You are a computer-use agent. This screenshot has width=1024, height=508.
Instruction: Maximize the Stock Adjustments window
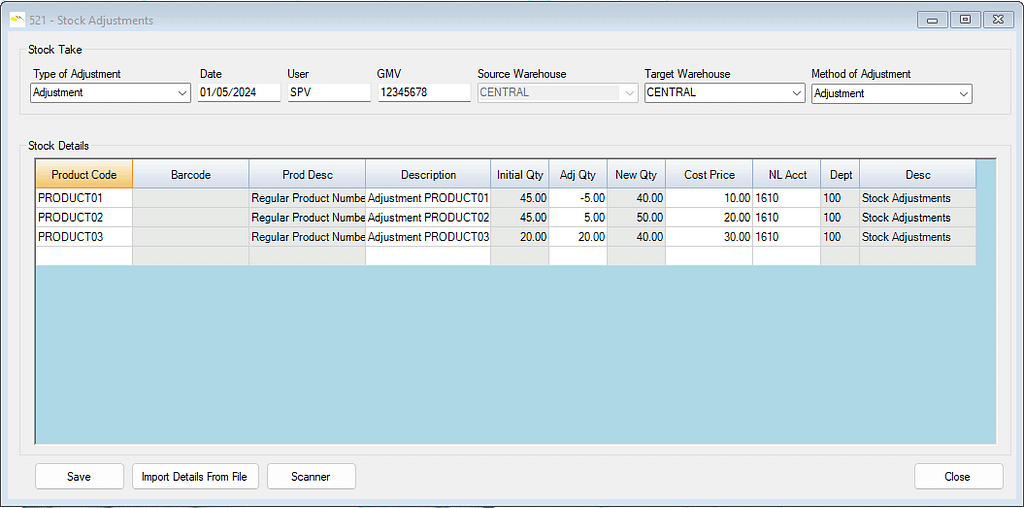pyautogui.click(x=965, y=20)
